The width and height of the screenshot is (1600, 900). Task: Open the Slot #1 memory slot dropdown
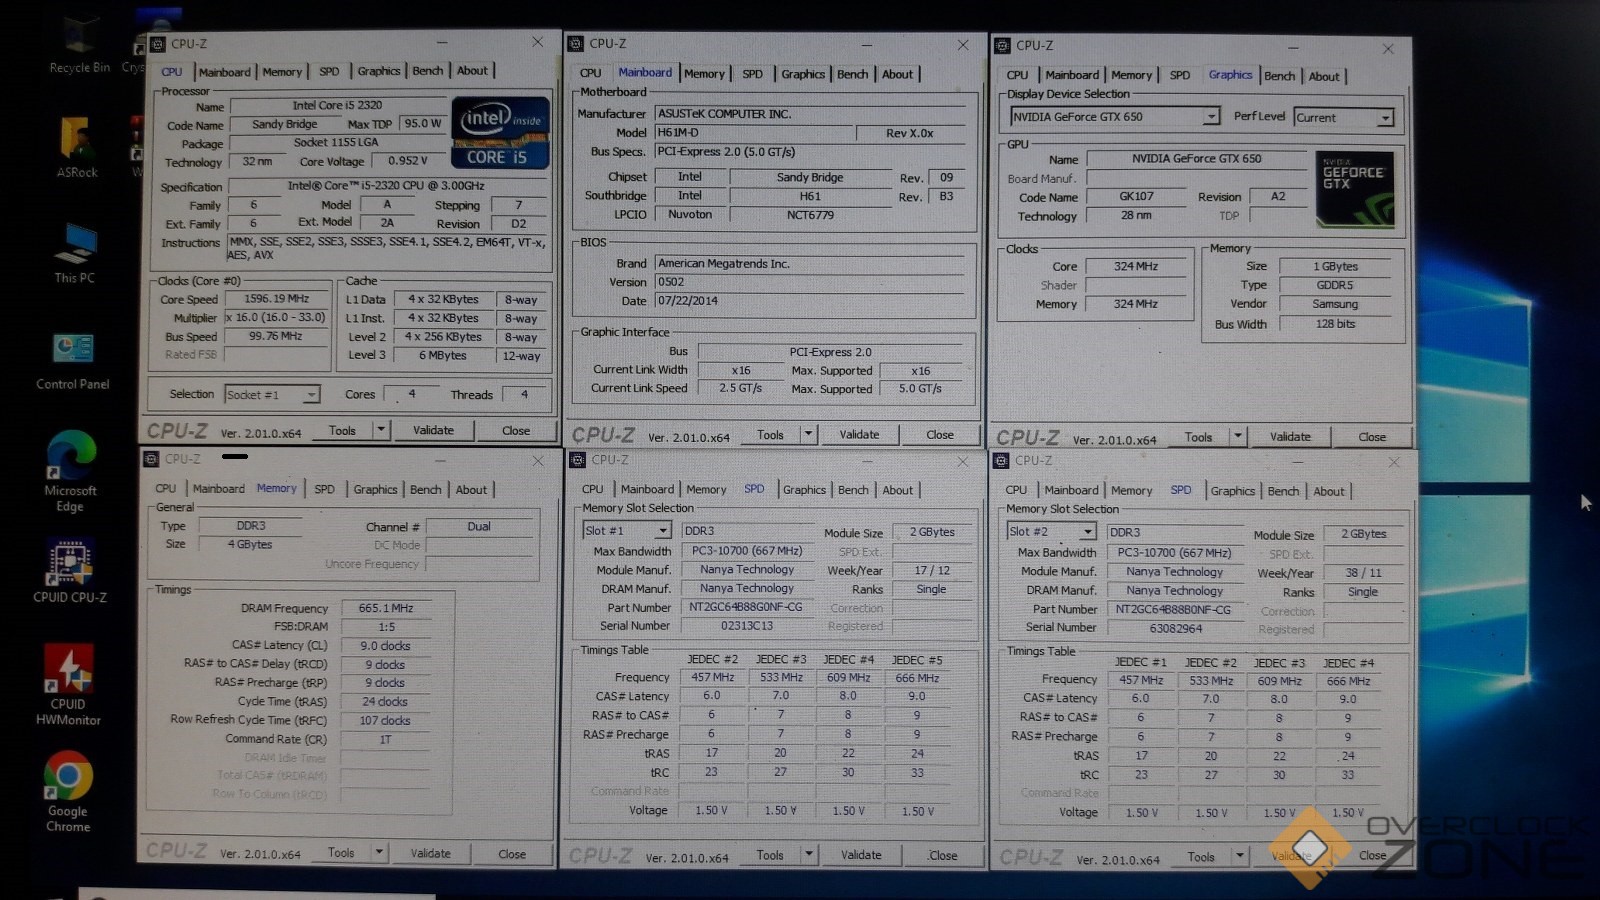662,531
